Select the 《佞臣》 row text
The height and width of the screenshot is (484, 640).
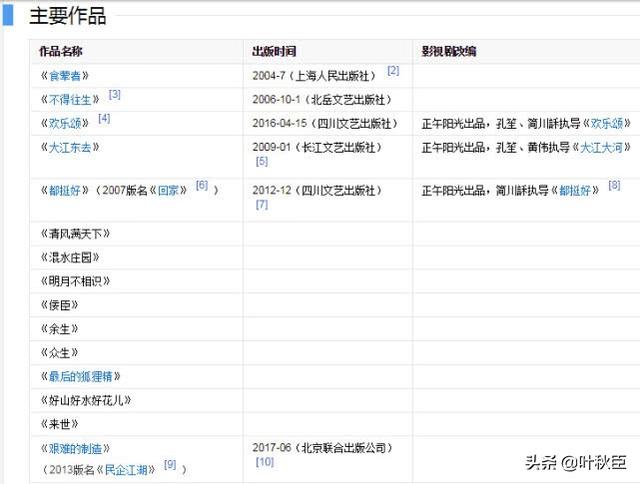click(x=59, y=305)
